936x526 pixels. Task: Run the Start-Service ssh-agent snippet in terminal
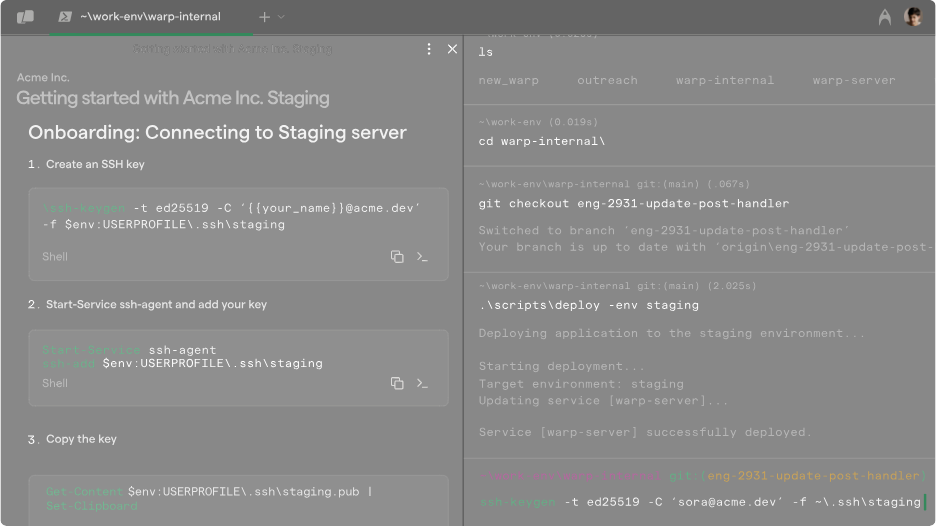[422, 383]
